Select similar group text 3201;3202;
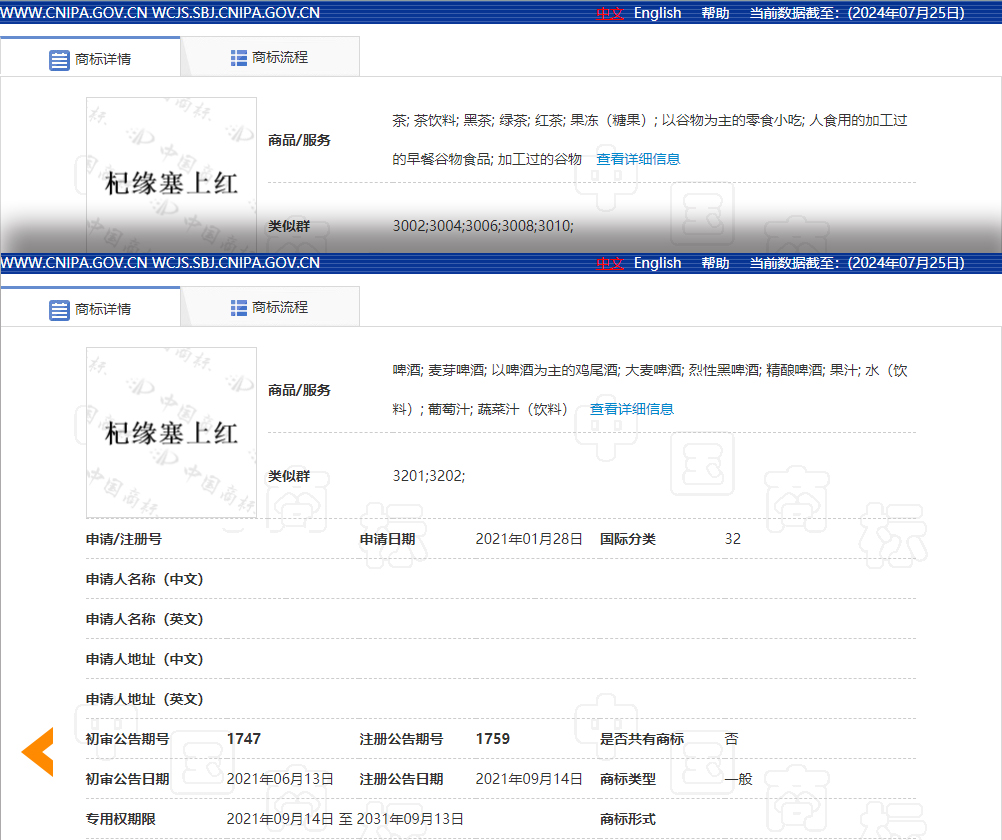The height and width of the screenshot is (840, 1002). click(429, 476)
